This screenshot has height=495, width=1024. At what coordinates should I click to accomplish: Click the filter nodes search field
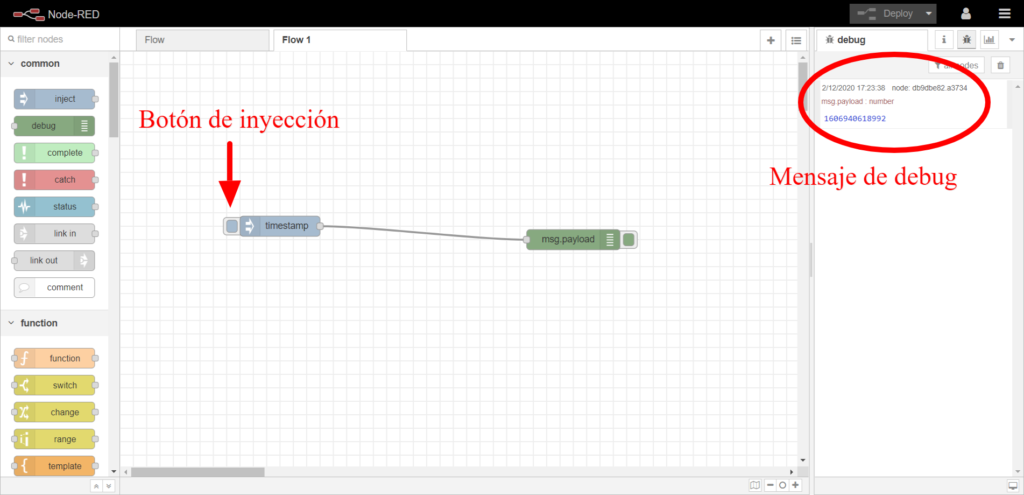(x=59, y=39)
